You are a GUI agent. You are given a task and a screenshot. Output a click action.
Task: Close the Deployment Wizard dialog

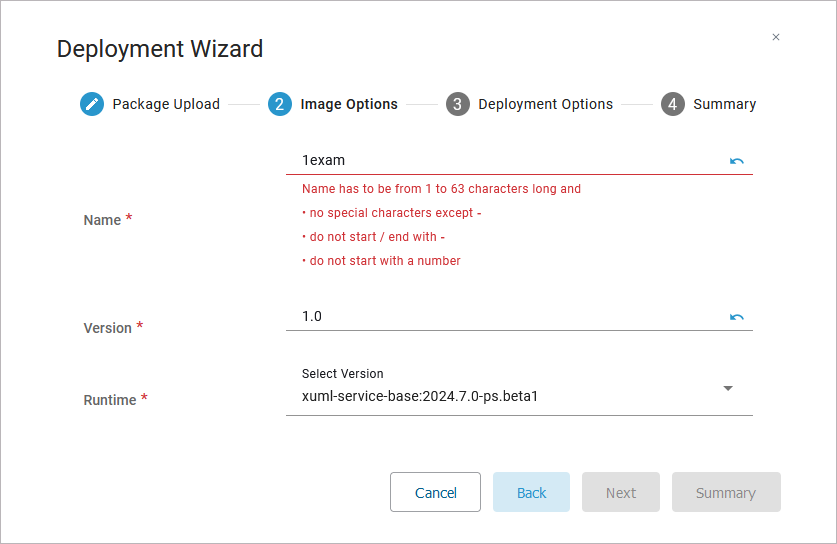[776, 37]
